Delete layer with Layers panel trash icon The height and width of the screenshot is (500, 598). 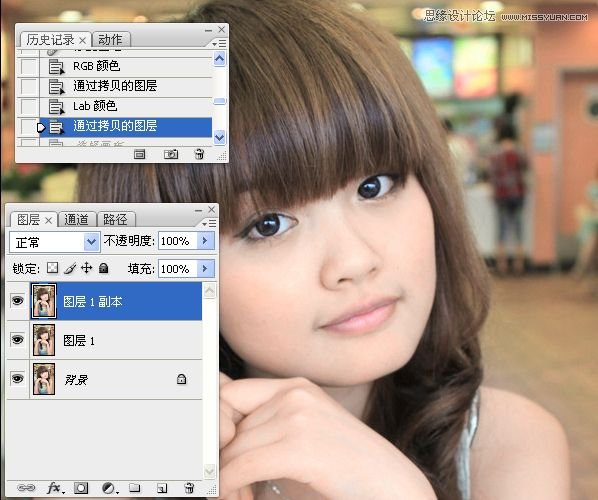(x=189, y=488)
